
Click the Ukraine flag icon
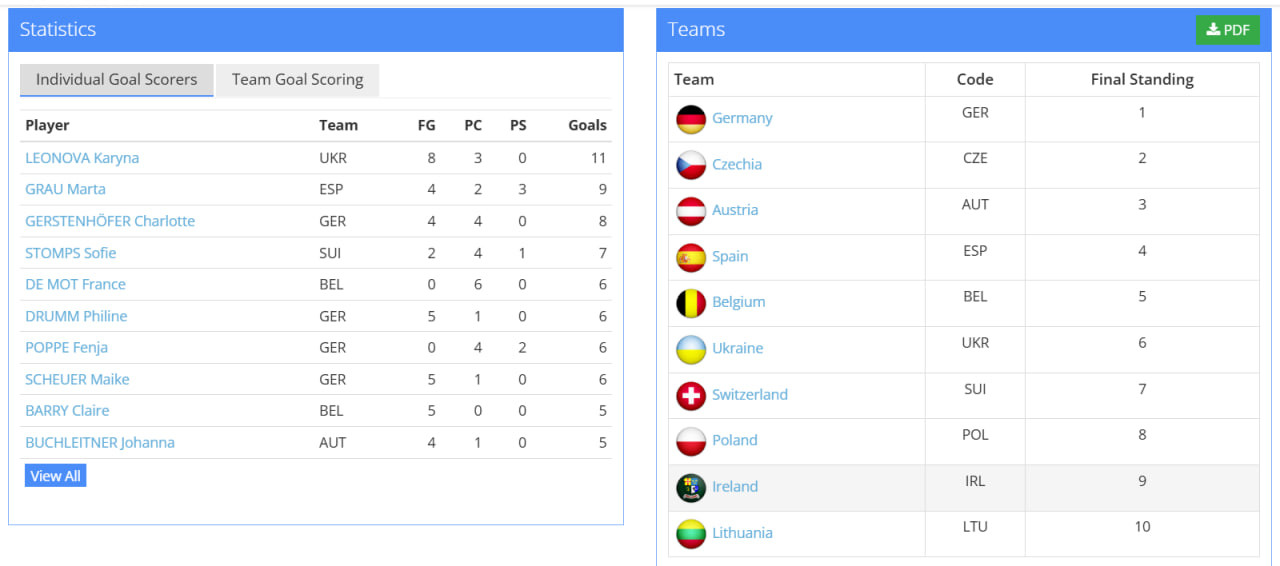691,349
